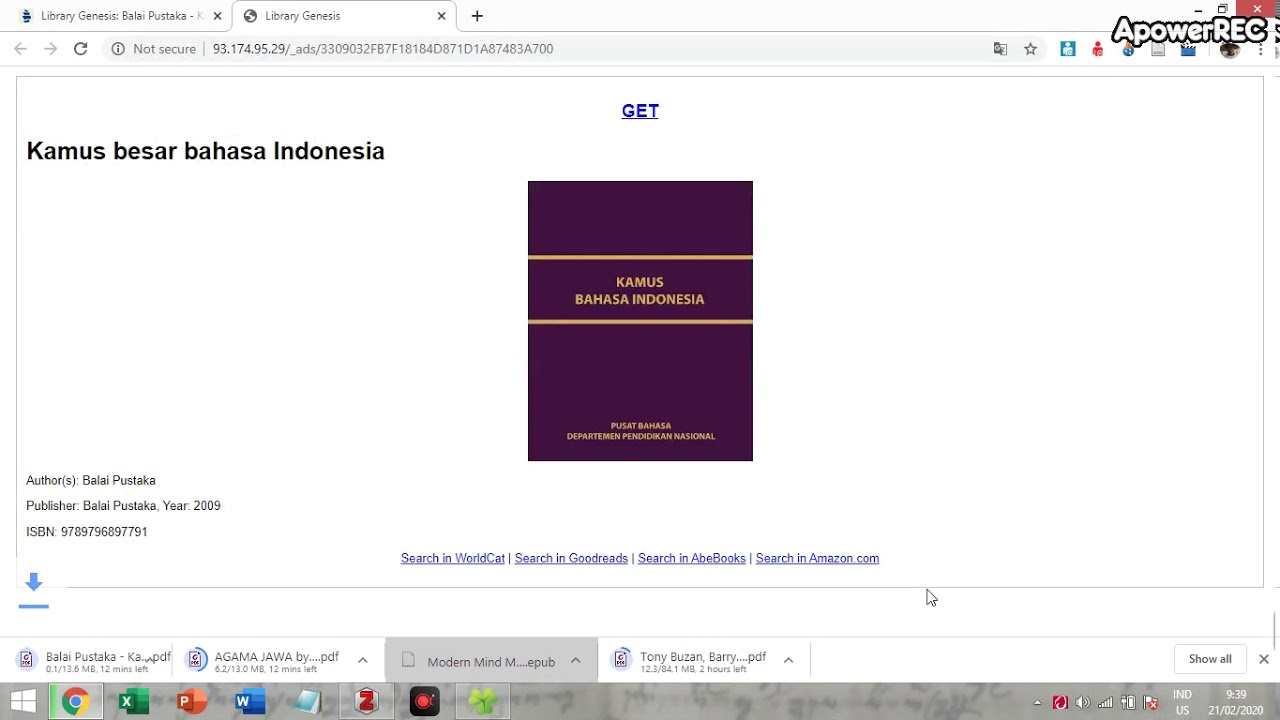Image resolution: width=1280 pixels, height=720 pixels.
Task: Focus the address bar URL
Action: pyautogui.click(x=383, y=48)
